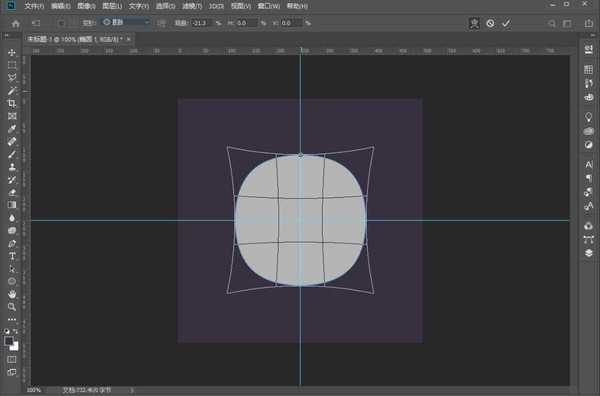This screenshot has width=600, height=396.
Task: Select the History Brush tool
Action: pyautogui.click(x=12, y=179)
